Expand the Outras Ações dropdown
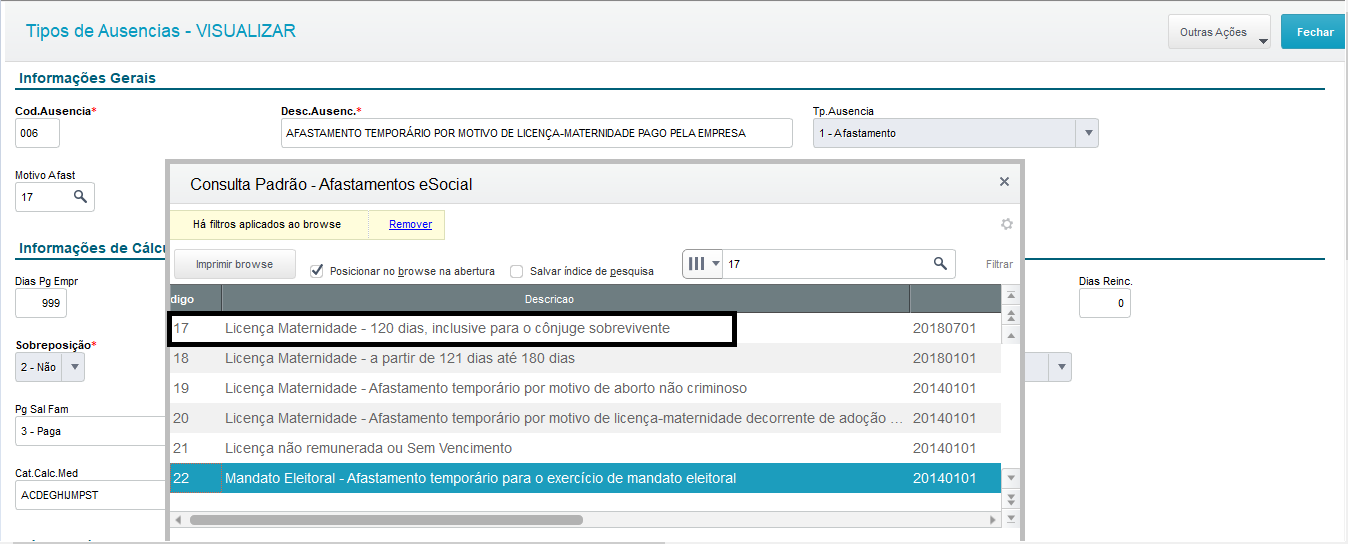Screen dimensions: 1348x544 click(x=1219, y=32)
